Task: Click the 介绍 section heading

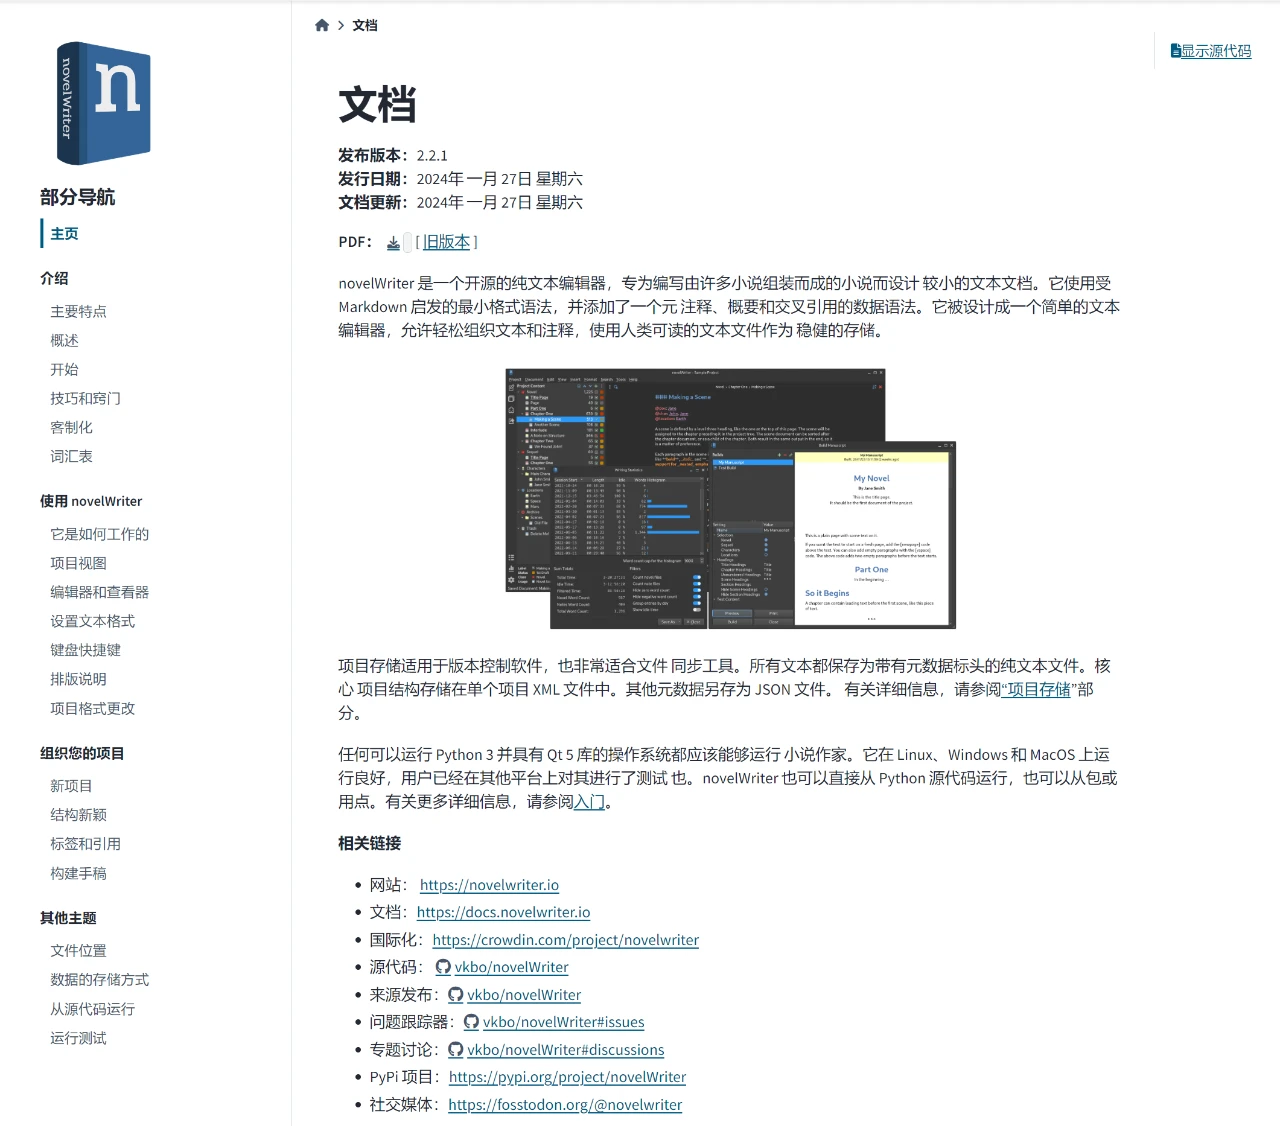Action: coord(54,279)
